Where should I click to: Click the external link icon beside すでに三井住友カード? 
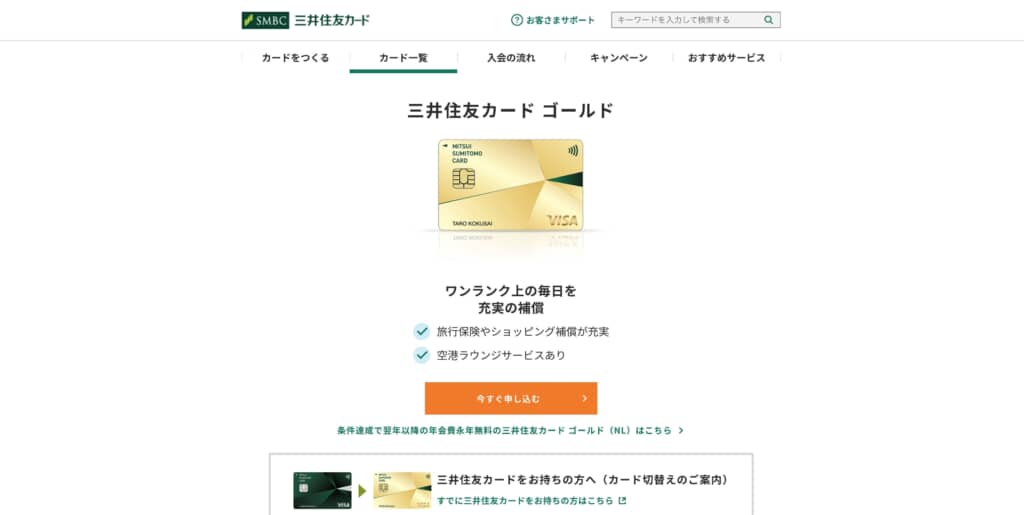tap(622, 501)
